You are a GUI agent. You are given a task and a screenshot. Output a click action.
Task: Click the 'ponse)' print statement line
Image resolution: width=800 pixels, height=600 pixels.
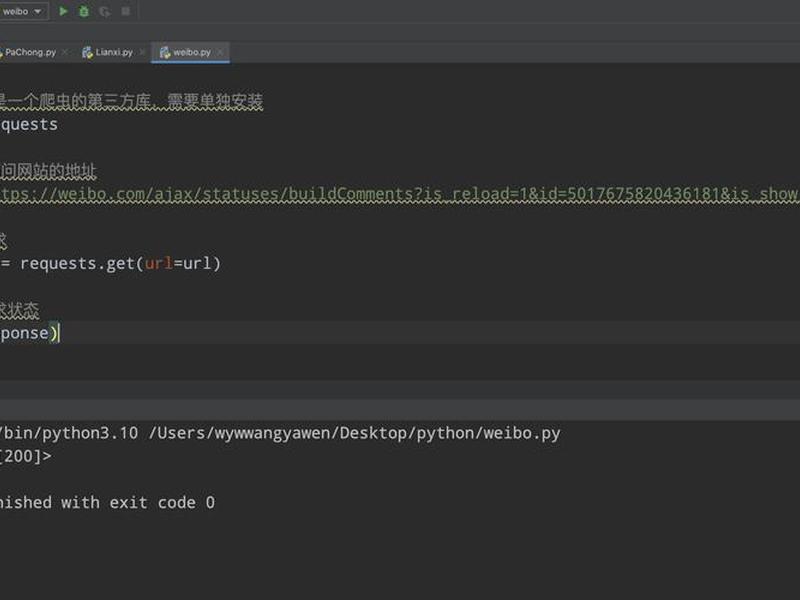[30, 333]
